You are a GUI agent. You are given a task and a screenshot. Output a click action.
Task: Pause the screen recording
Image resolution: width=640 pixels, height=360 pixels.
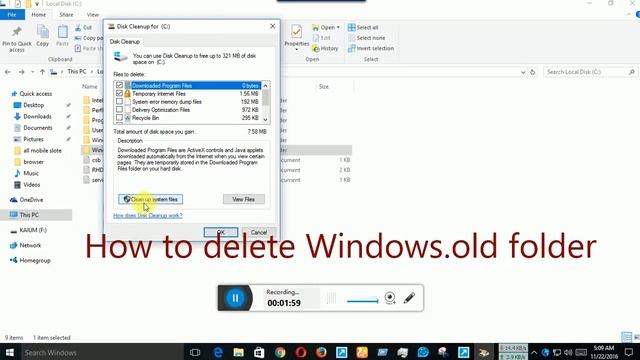235,298
